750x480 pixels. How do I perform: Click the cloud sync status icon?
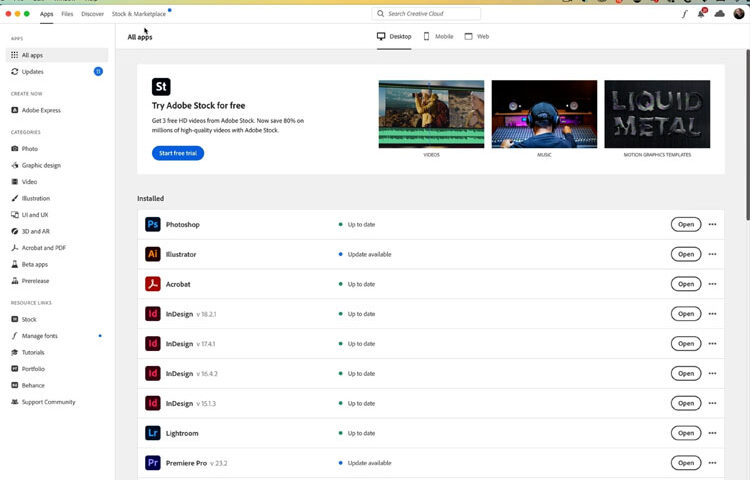click(x=720, y=14)
